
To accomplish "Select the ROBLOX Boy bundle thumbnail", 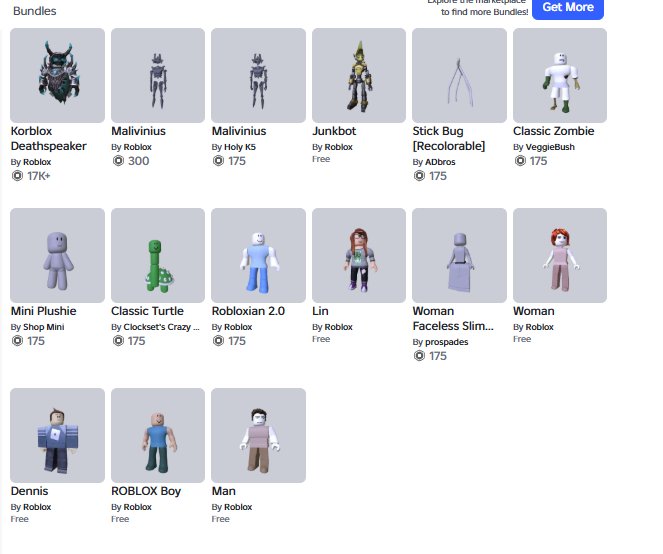I will 158,435.
